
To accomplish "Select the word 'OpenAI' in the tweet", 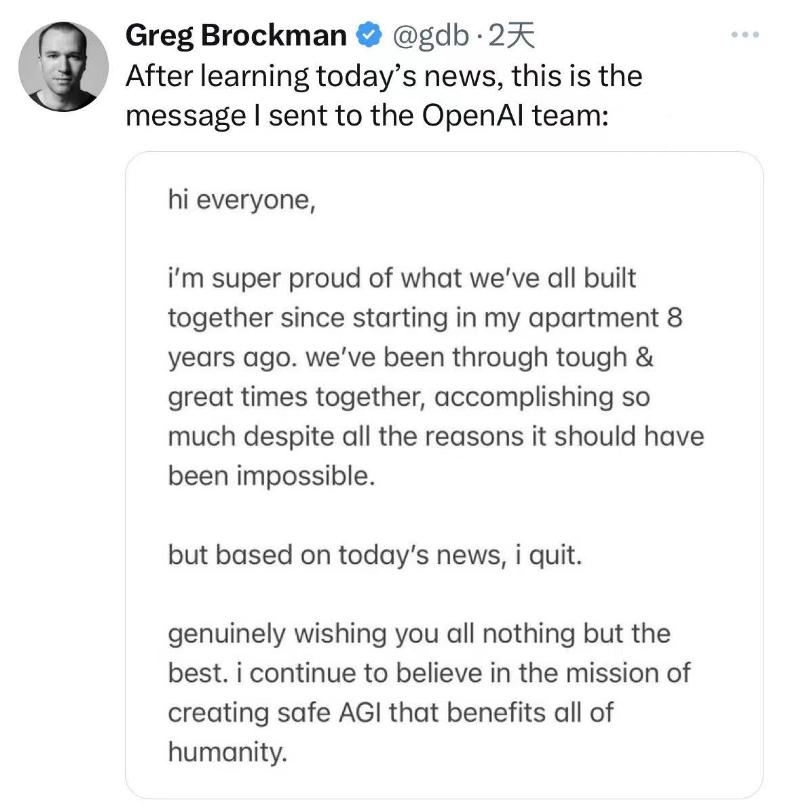I will (473, 115).
